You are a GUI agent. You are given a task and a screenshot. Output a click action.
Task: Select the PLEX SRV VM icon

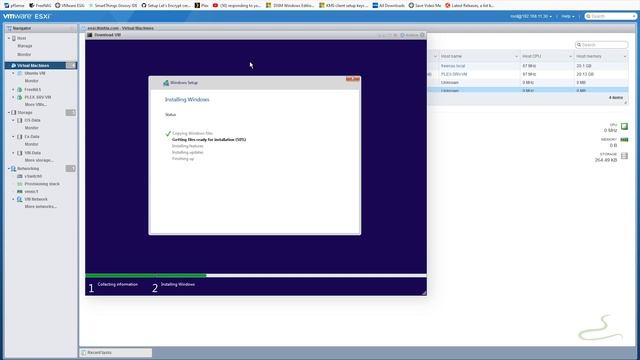(x=20, y=97)
